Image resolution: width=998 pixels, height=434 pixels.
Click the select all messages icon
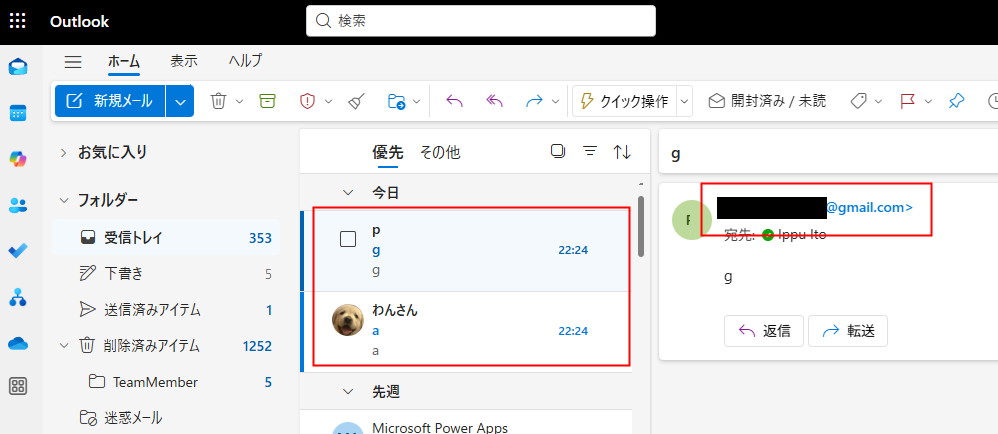click(x=558, y=151)
